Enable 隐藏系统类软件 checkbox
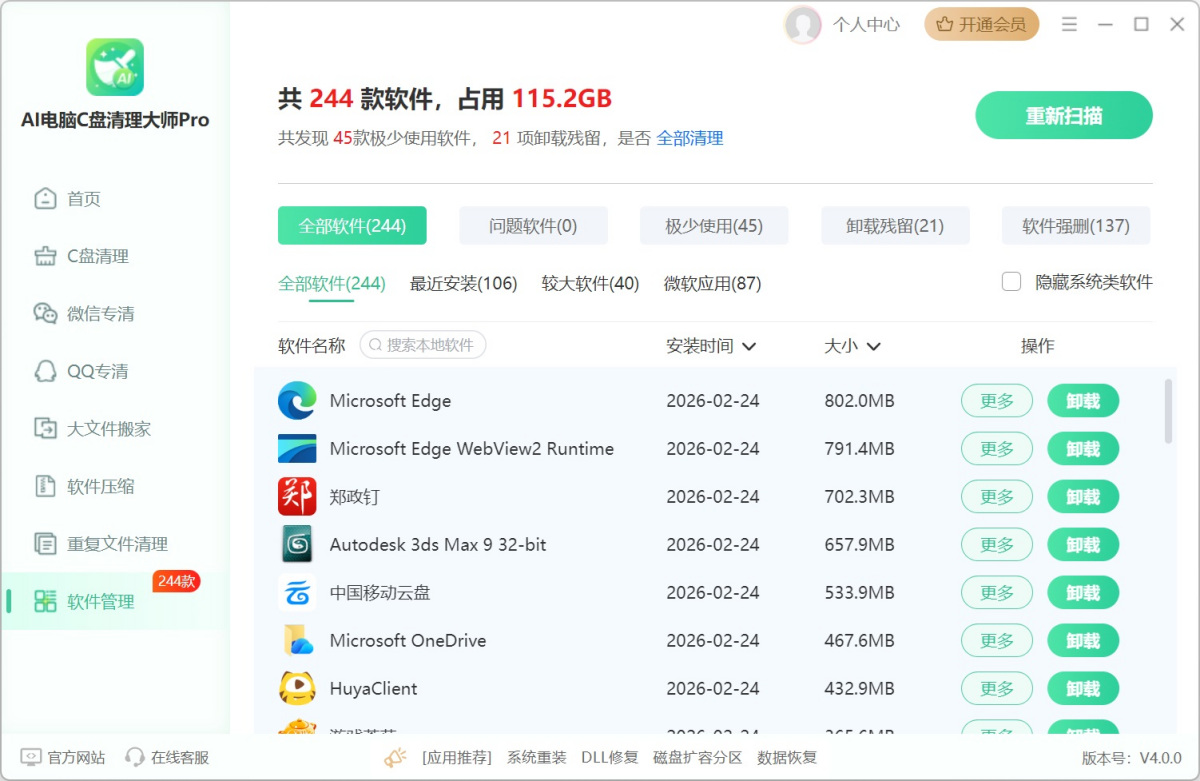Image resolution: width=1200 pixels, height=781 pixels. (1011, 282)
